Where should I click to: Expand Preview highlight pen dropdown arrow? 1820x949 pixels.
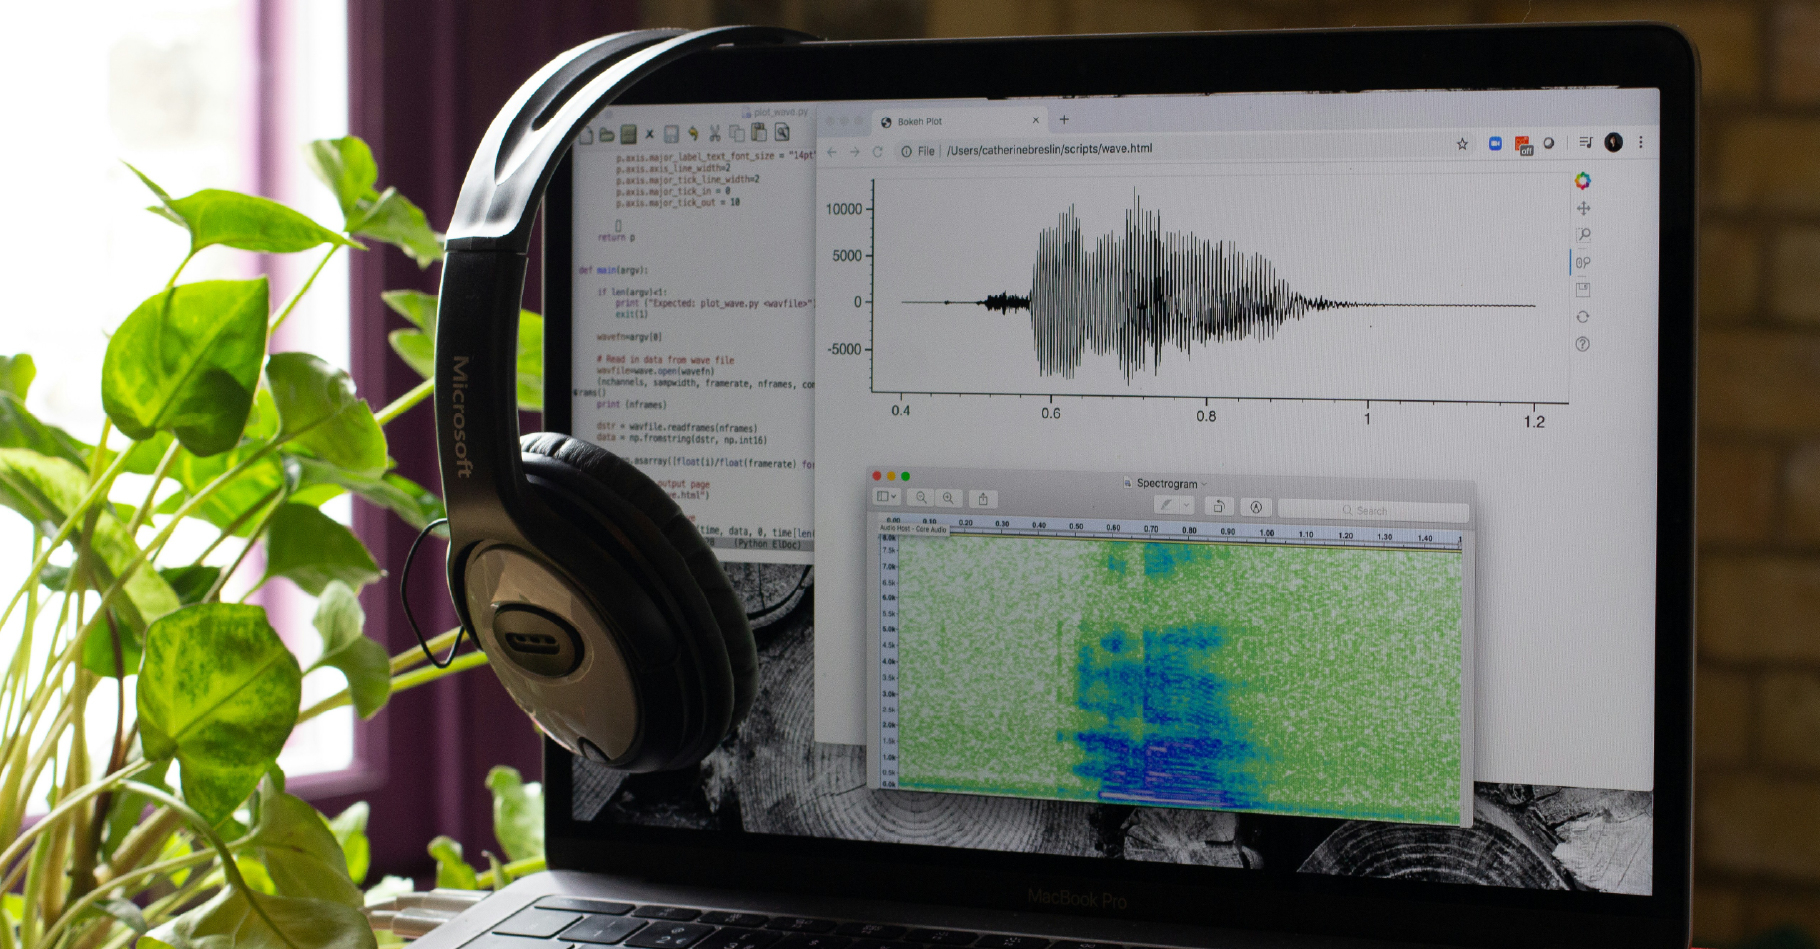(x=1186, y=506)
